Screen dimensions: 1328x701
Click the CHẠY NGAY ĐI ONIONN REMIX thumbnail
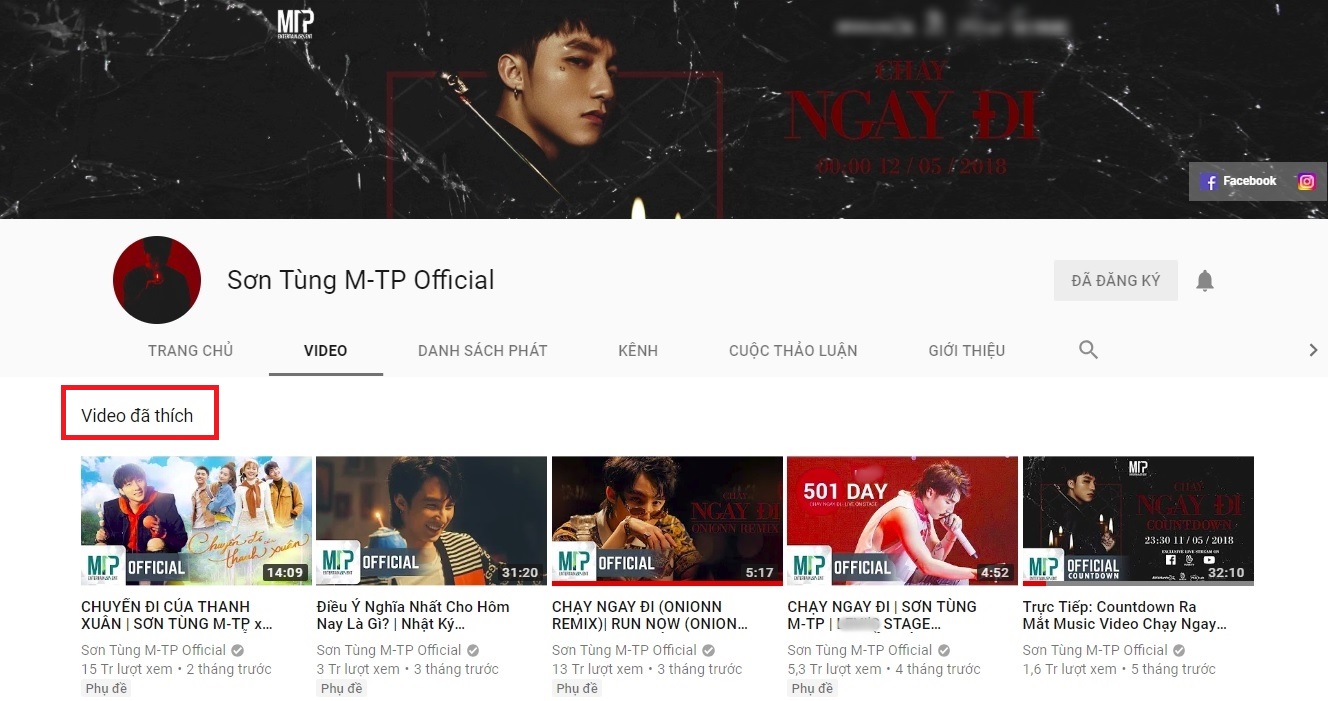[x=667, y=521]
